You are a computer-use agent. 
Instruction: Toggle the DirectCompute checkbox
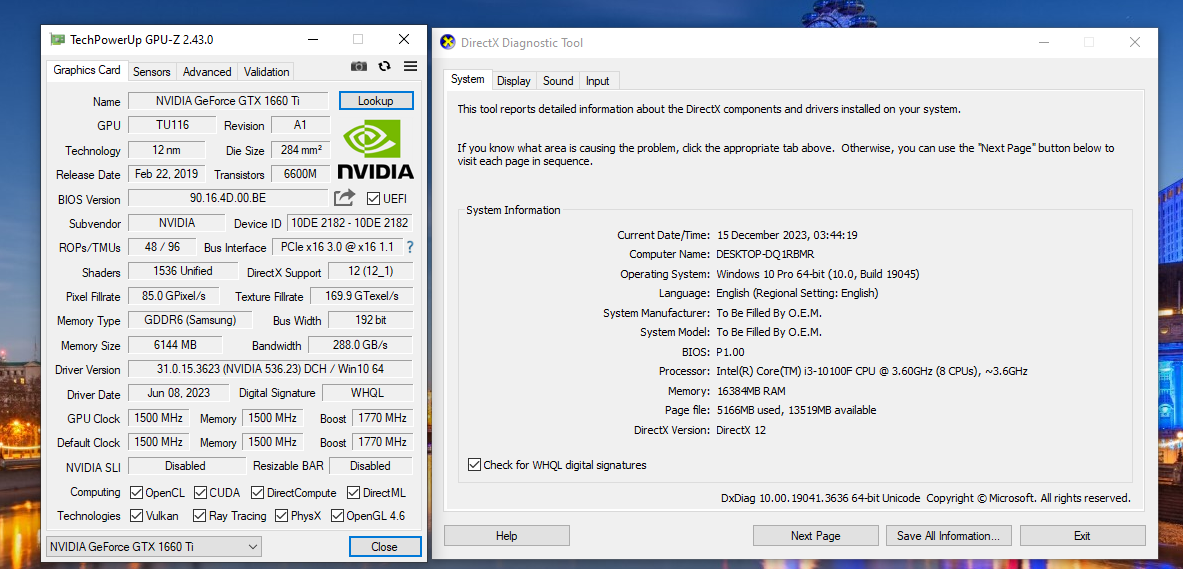point(258,493)
